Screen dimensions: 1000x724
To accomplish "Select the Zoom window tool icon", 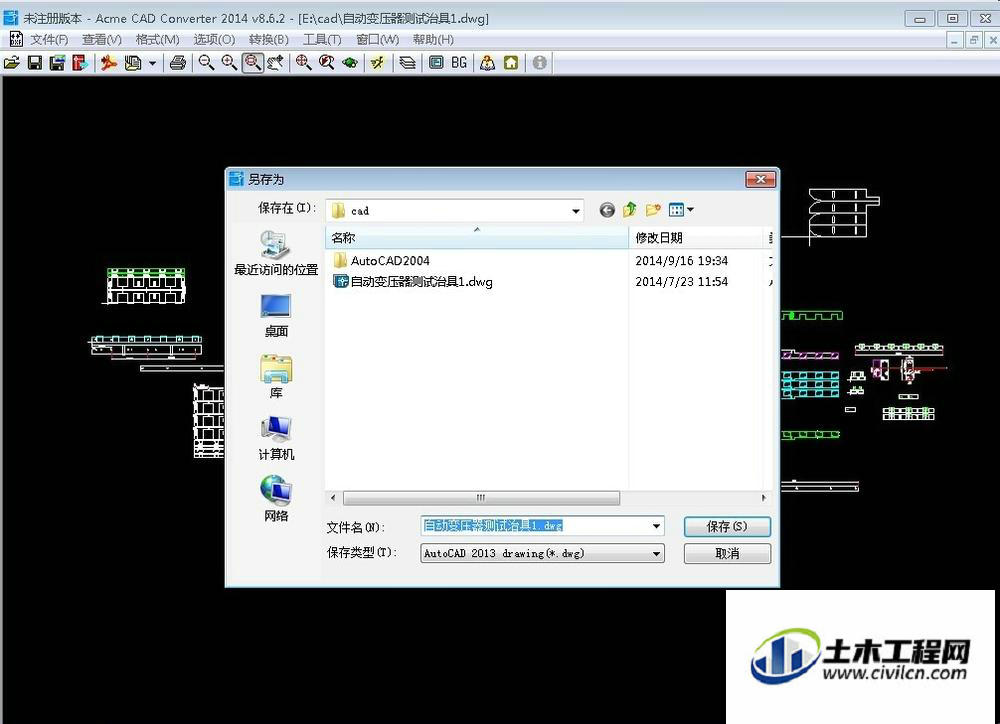I will 253,63.
